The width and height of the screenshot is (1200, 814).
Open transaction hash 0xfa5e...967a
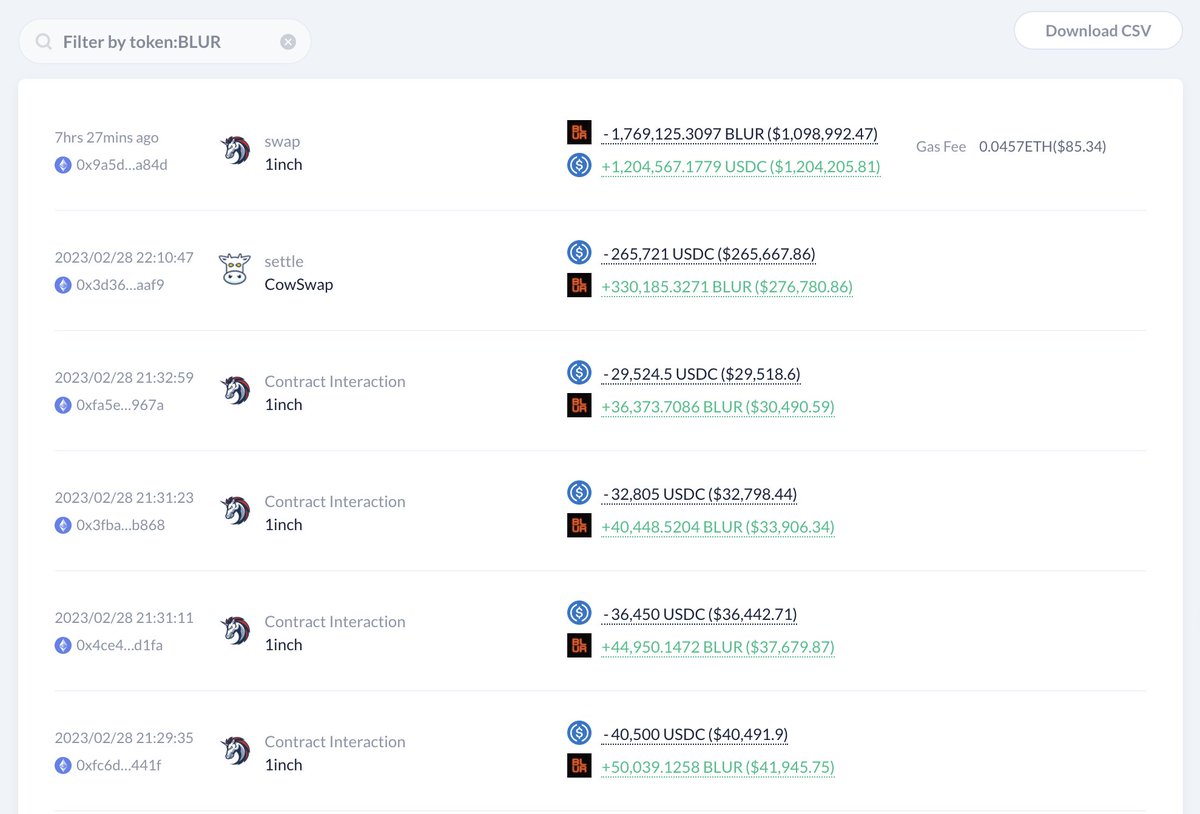[x=120, y=404]
